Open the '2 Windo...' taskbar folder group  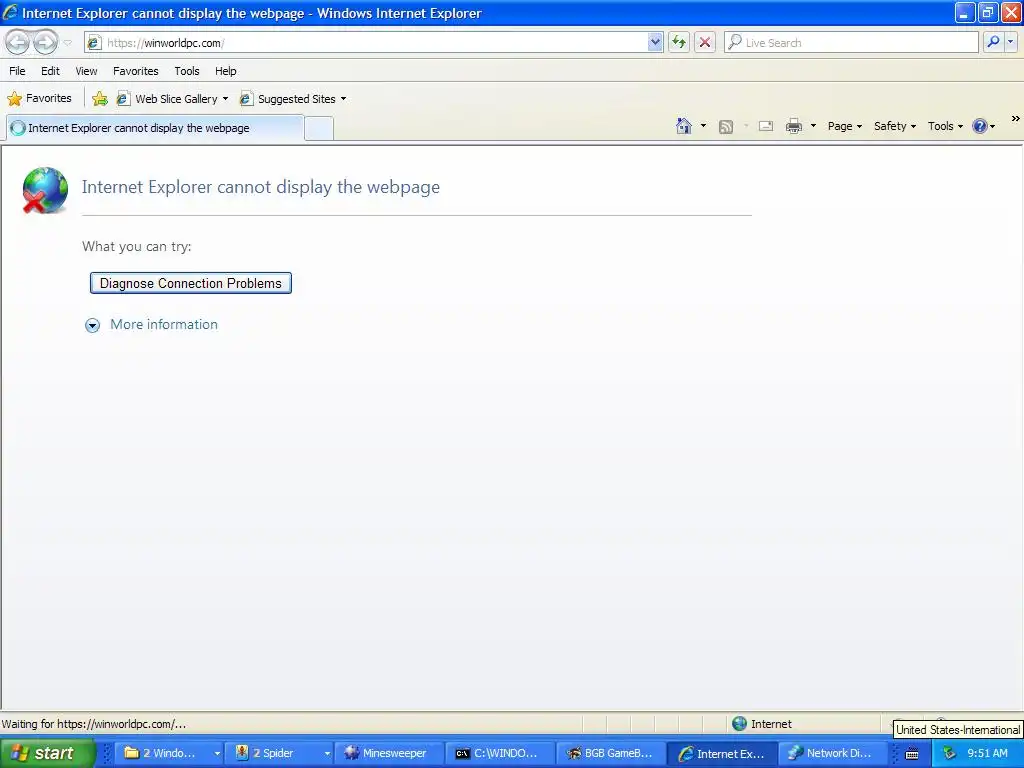(x=170, y=753)
